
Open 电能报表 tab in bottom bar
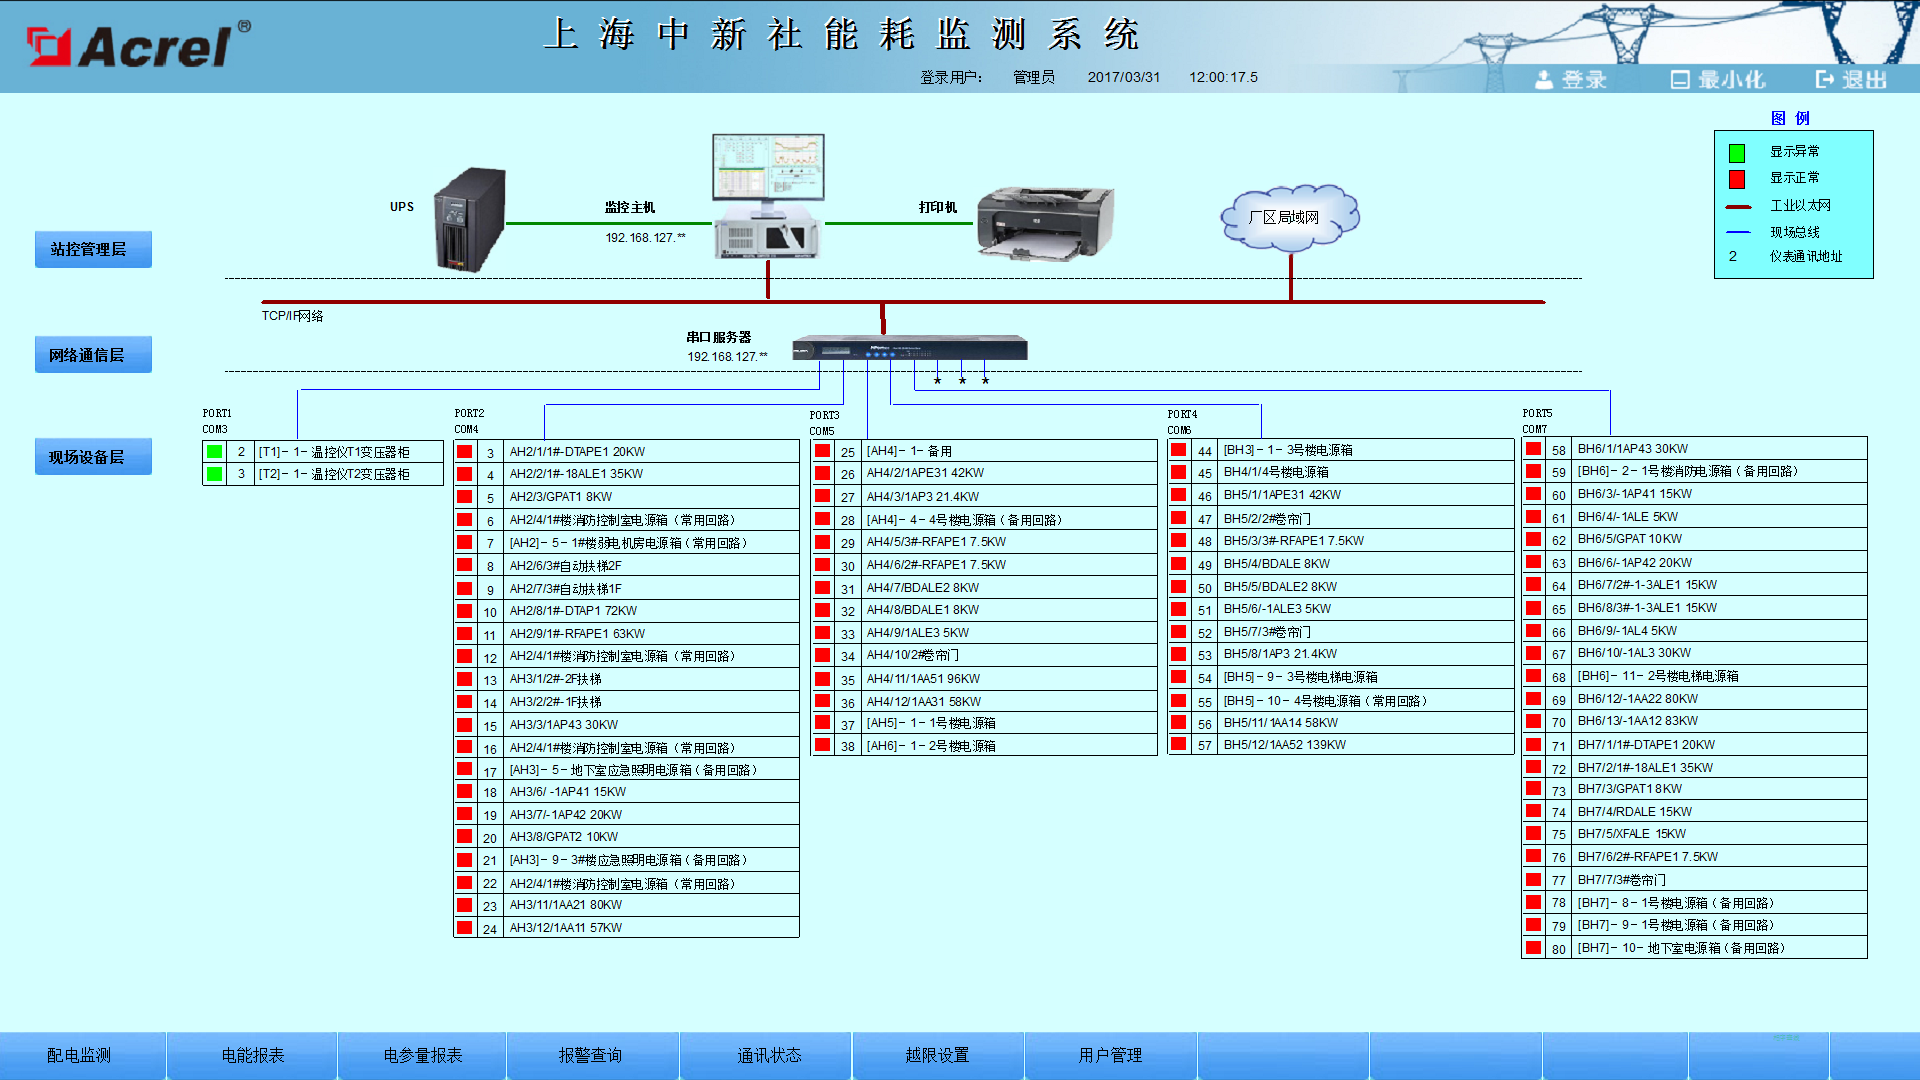[253, 1055]
